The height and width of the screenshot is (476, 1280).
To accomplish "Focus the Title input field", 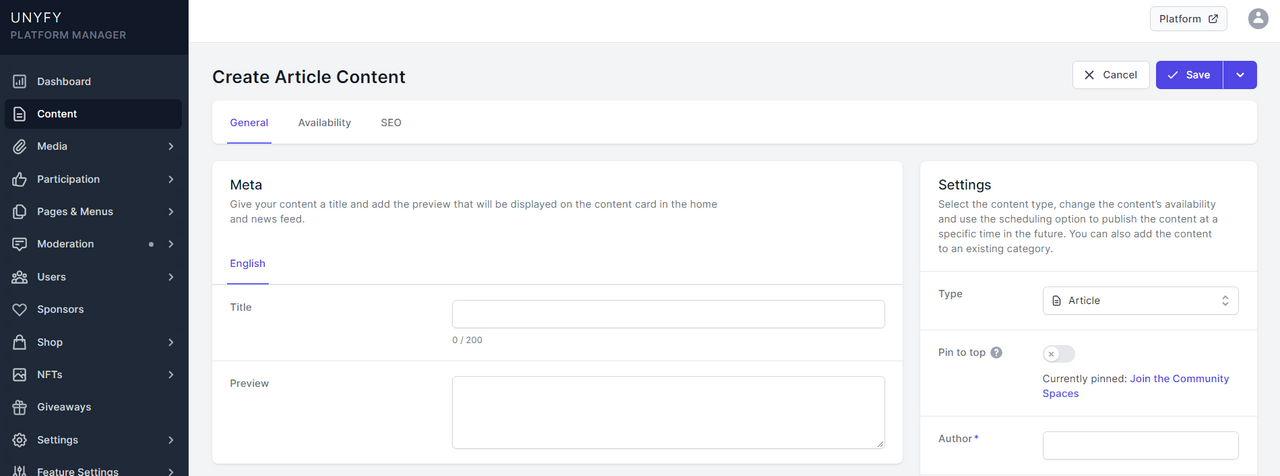I will pyautogui.click(x=668, y=314).
